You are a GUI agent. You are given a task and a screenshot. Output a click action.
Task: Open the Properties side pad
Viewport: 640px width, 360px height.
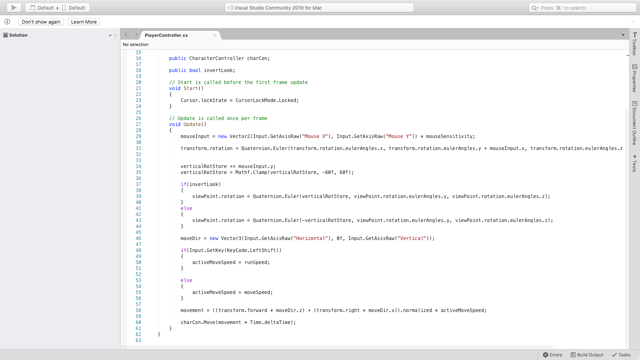click(635, 78)
